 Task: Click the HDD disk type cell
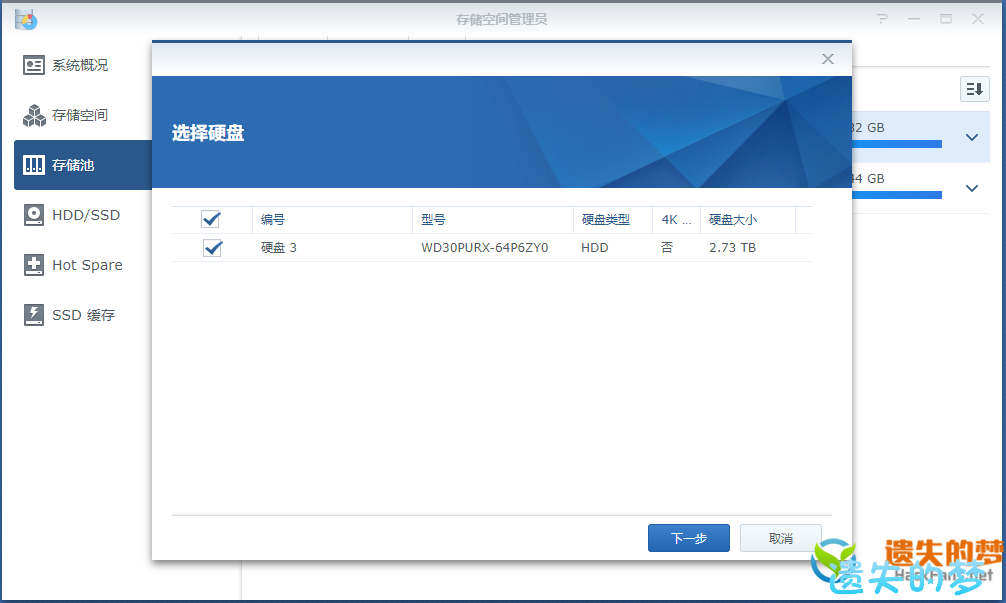point(595,248)
